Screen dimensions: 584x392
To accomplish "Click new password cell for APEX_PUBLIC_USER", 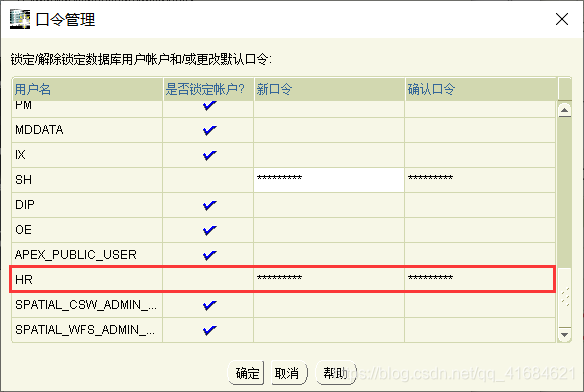I will (x=329, y=255).
